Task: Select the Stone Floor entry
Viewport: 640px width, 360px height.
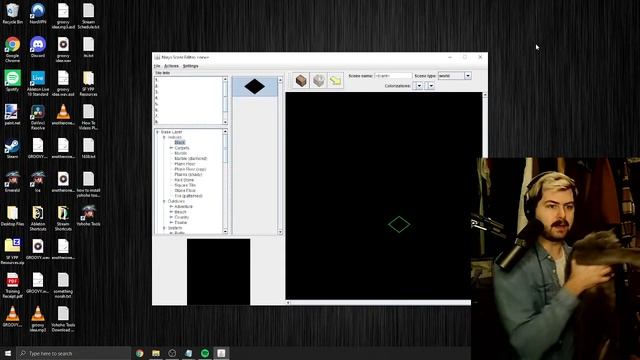Action: (185, 190)
